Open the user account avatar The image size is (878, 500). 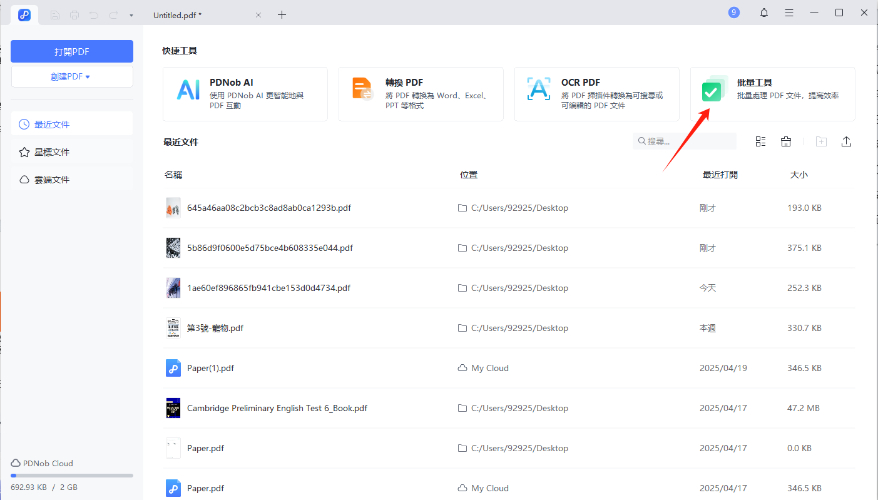(734, 13)
